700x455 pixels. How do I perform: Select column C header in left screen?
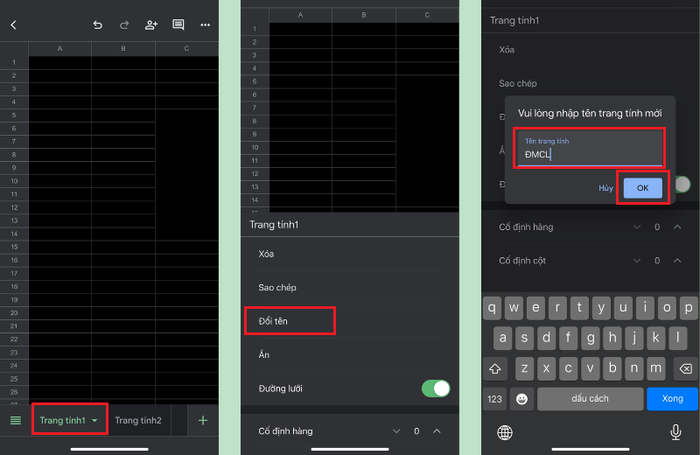pos(187,49)
